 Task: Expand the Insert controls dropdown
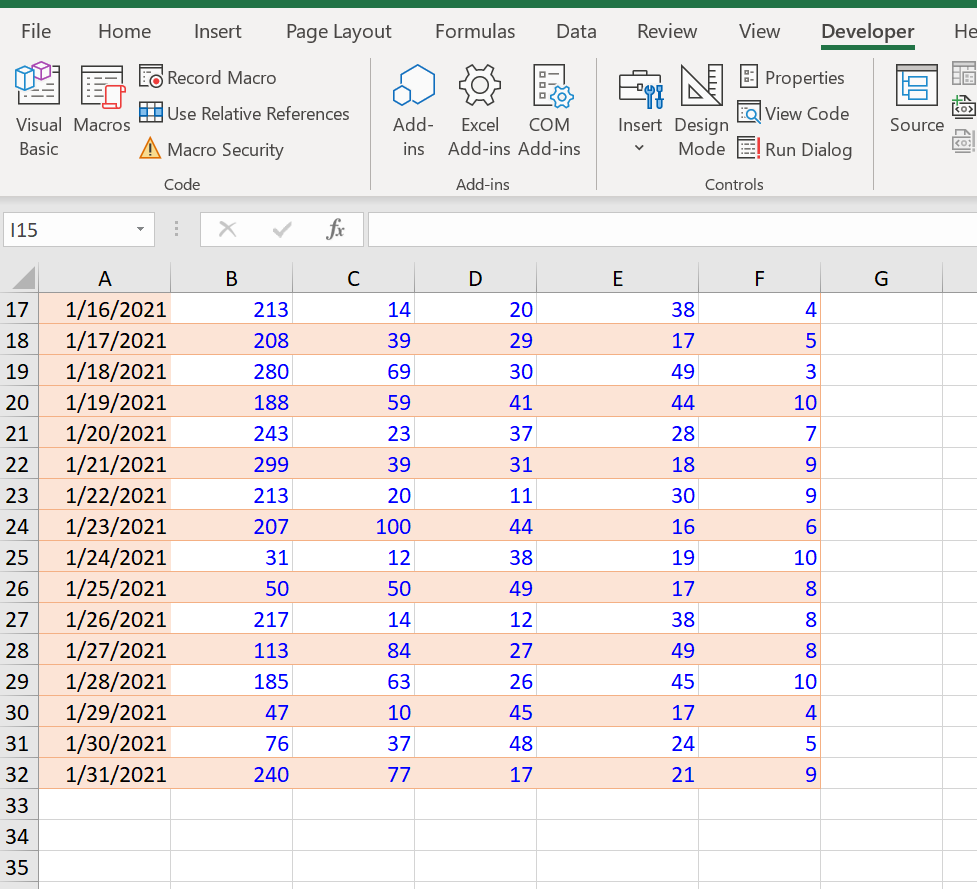pyautogui.click(x=640, y=148)
